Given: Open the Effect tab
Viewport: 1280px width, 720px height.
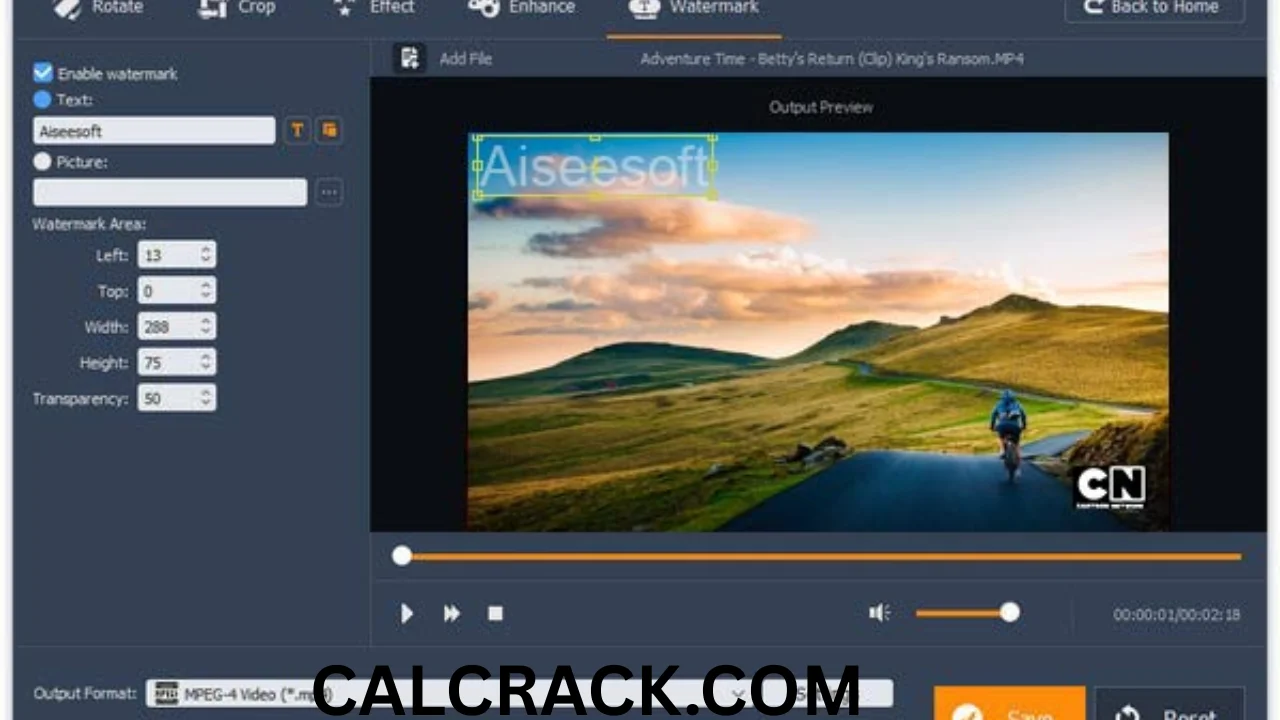Looking at the screenshot, I should click(x=371, y=9).
